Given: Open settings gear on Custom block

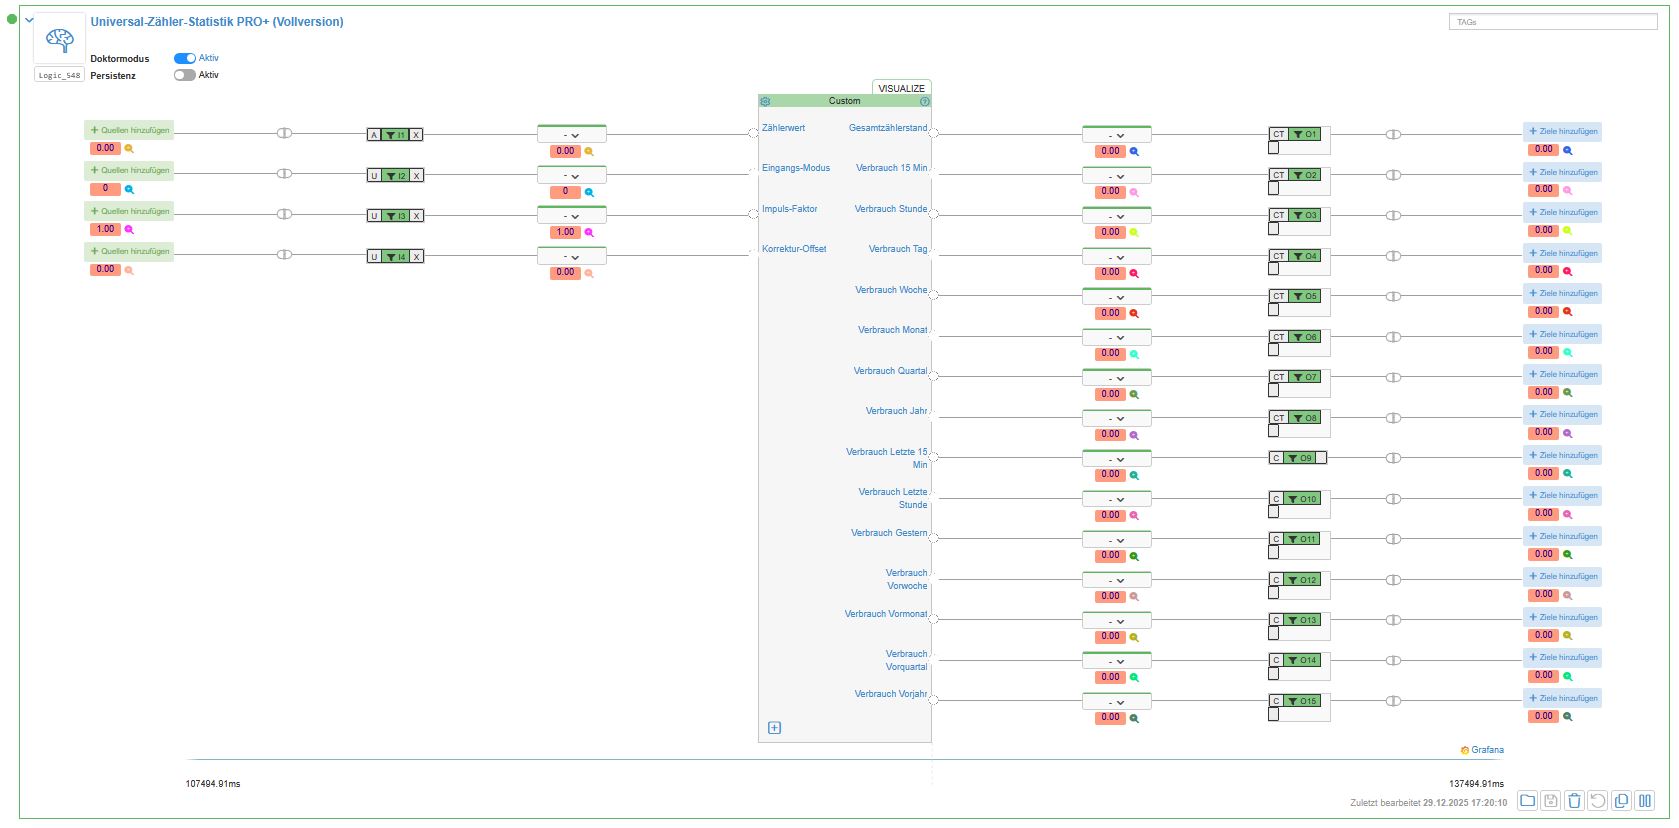Looking at the screenshot, I should [x=766, y=101].
